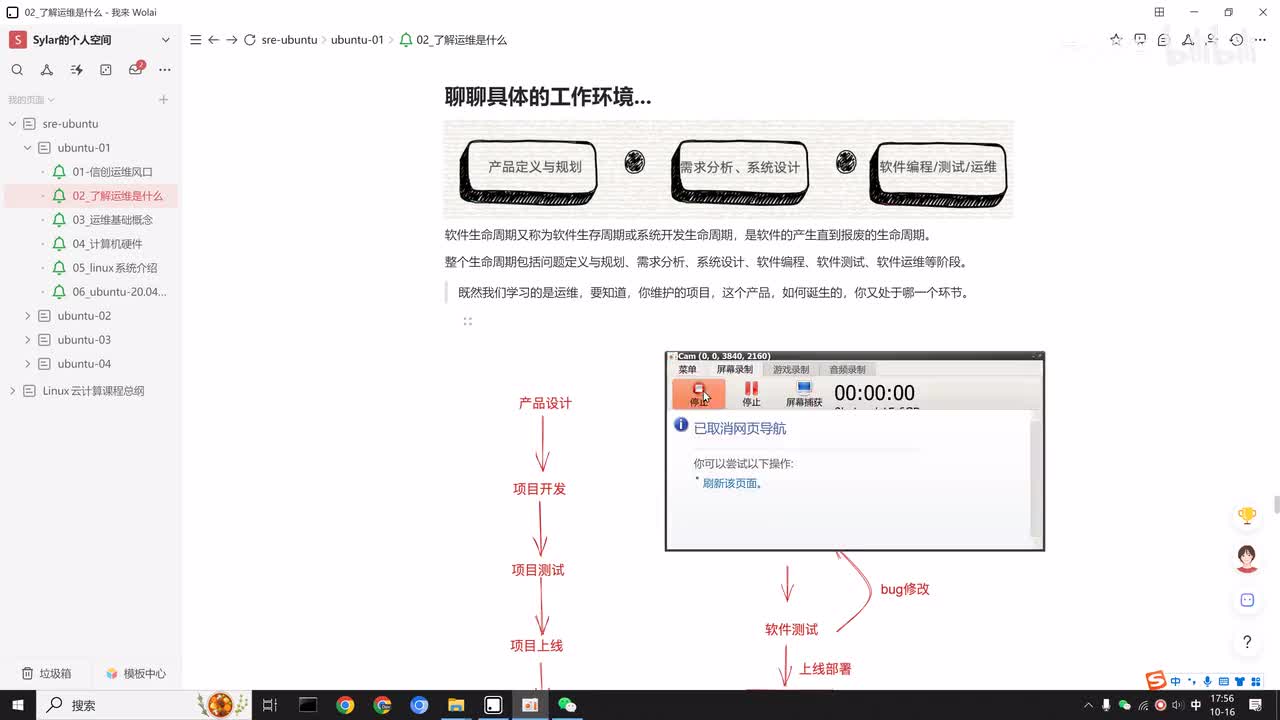The height and width of the screenshot is (720, 1280).
Task: Click the split layout grid icon in title bar
Action: pyautogui.click(x=1159, y=12)
